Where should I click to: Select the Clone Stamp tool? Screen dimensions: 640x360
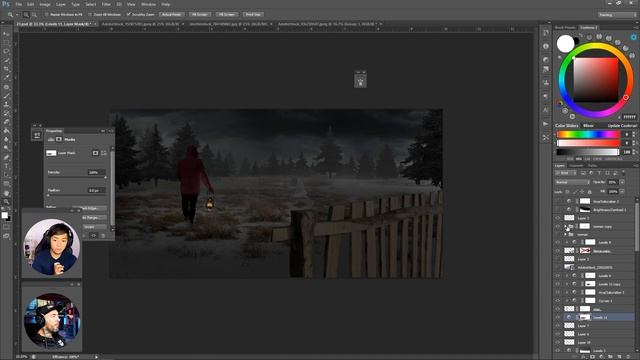pos(6,104)
